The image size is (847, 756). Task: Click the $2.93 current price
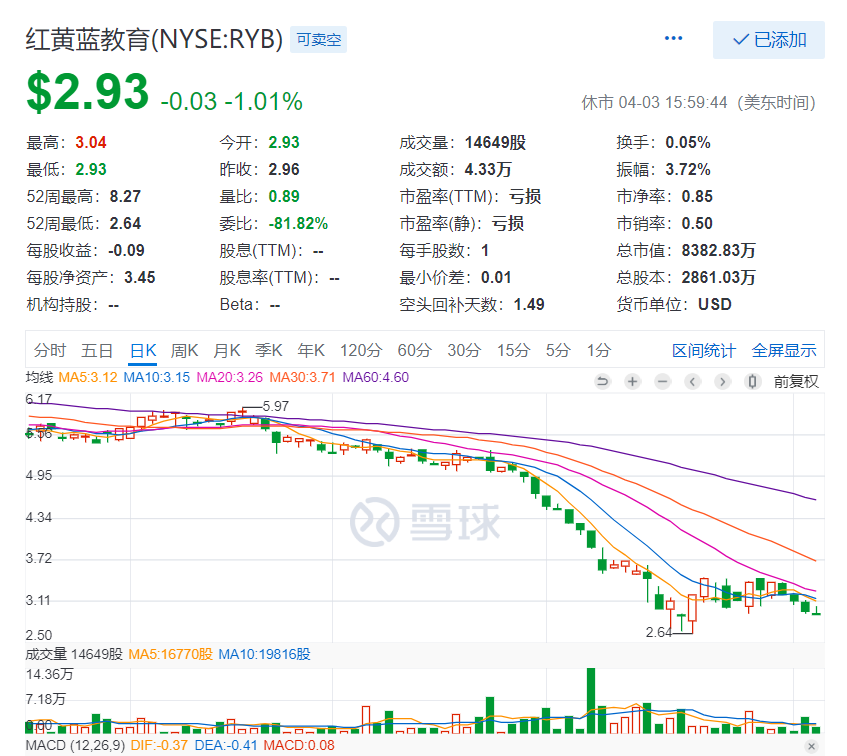click(x=88, y=92)
